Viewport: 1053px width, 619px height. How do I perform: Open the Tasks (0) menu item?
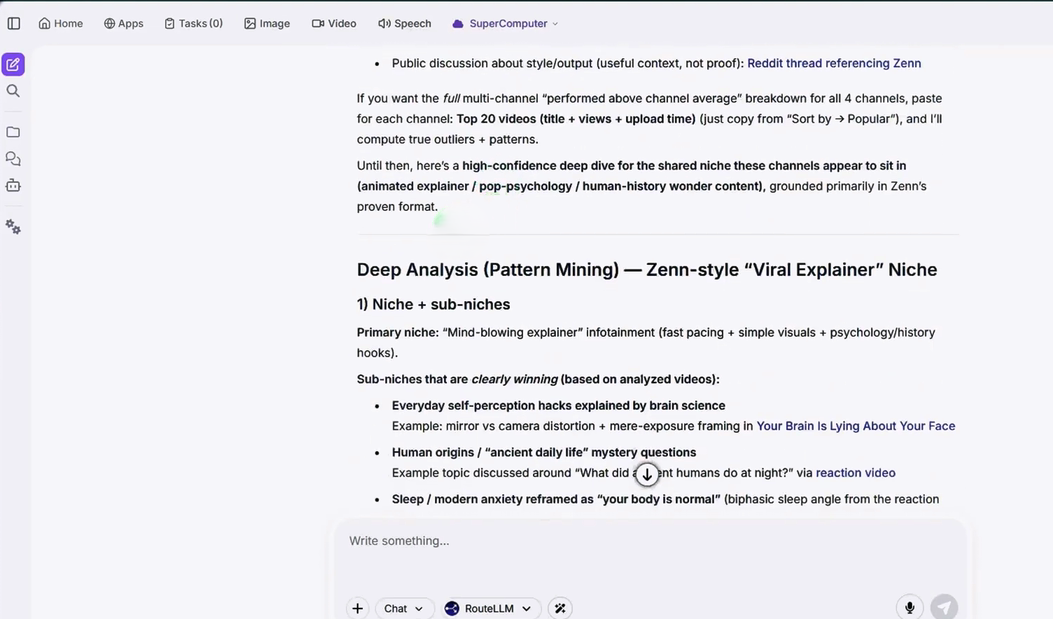(x=193, y=23)
